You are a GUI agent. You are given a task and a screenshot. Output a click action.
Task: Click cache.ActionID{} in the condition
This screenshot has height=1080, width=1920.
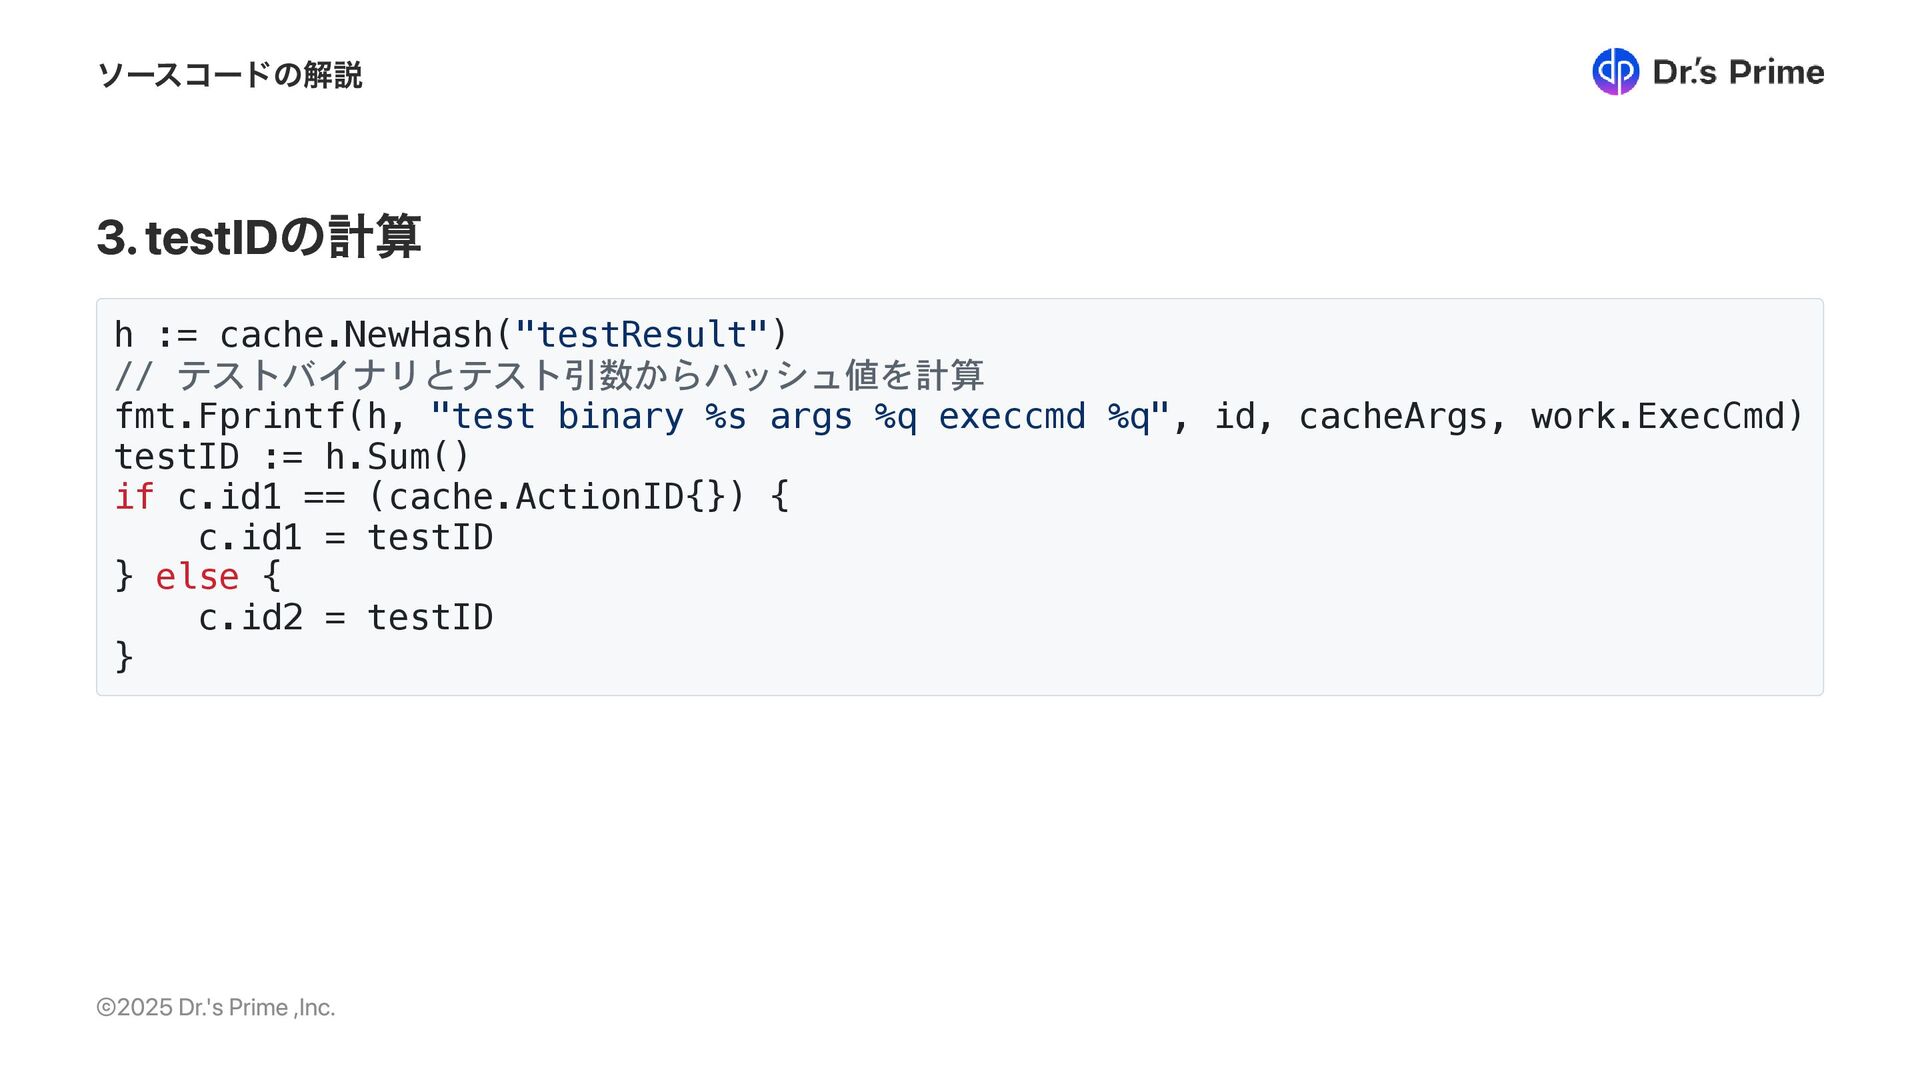pyautogui.click(x=556, y=497)
